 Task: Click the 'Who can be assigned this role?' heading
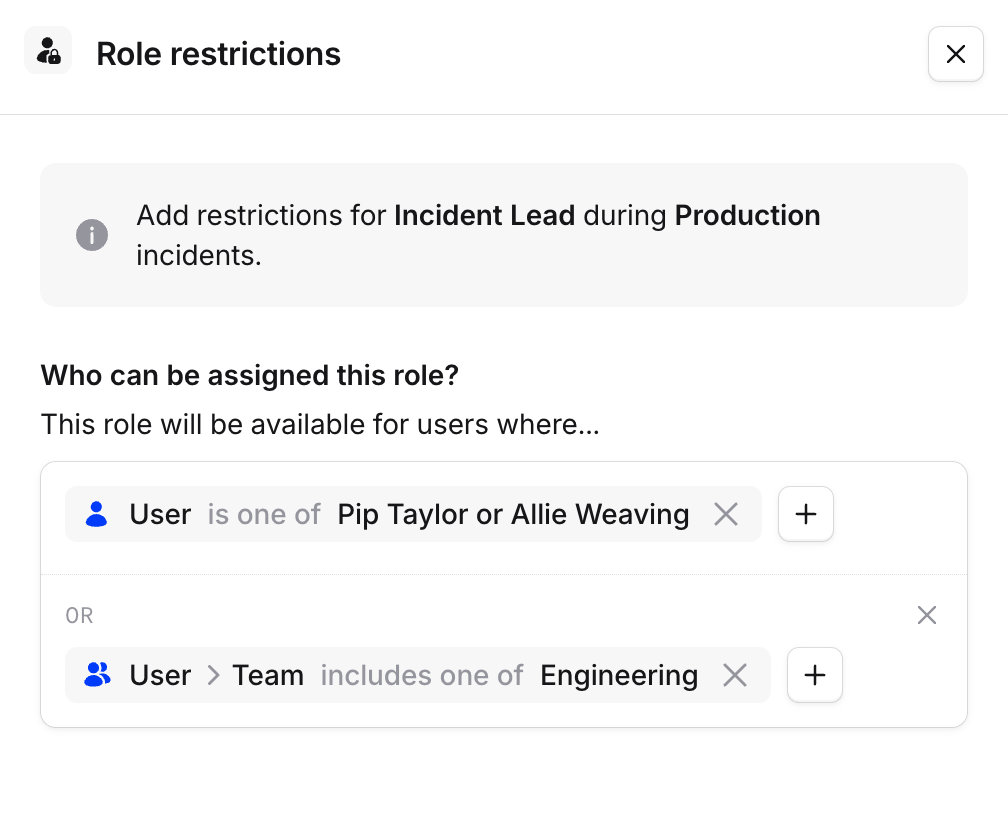tap(249, 375)
